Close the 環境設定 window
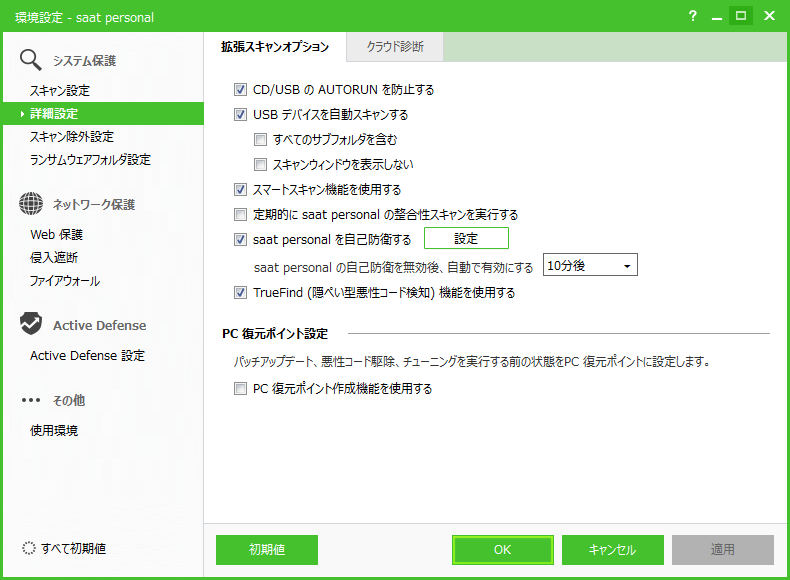Viewport: 790px width, 580px height. [x=769, y=16]
